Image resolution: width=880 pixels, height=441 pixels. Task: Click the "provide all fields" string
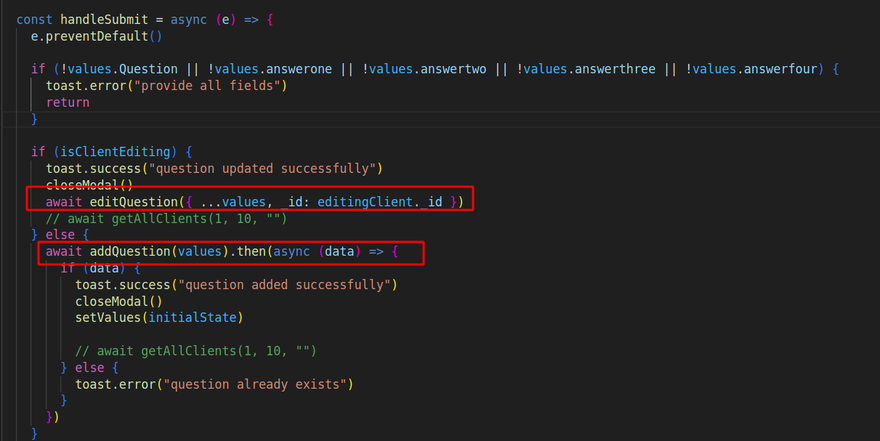[213, 85]
